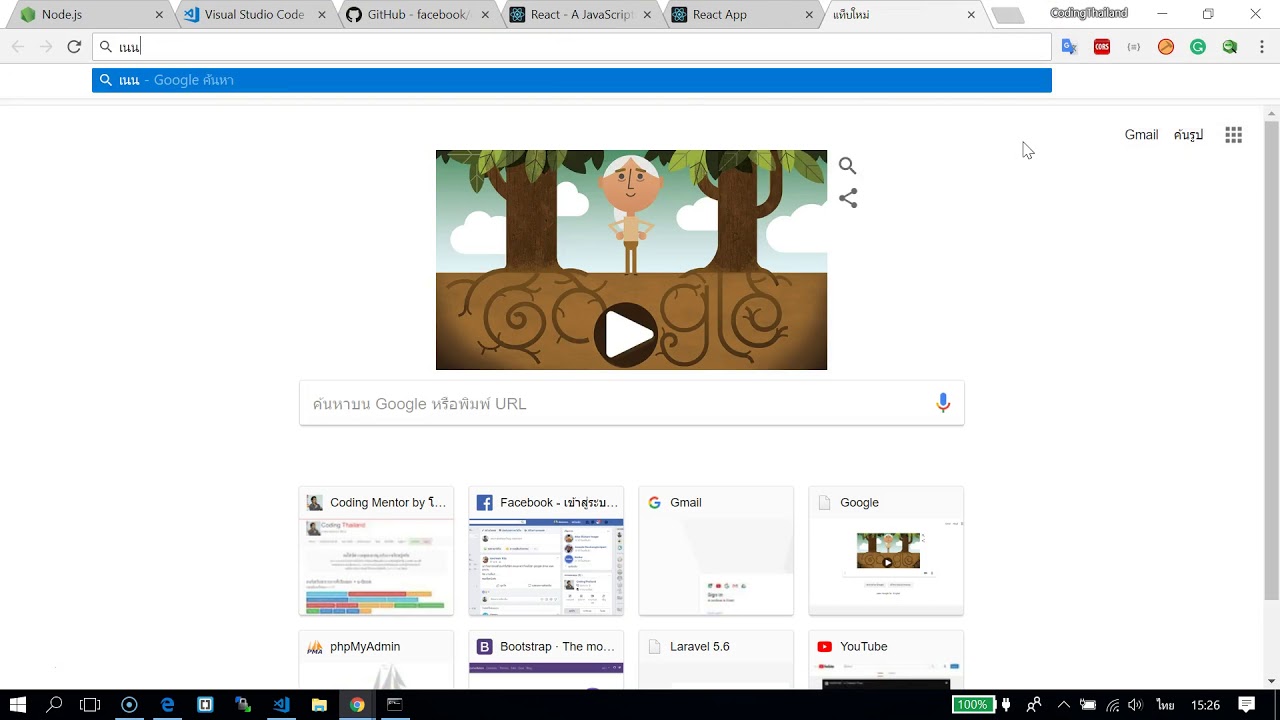Open the YouTube shortcut tile

[x=886, y=660]
